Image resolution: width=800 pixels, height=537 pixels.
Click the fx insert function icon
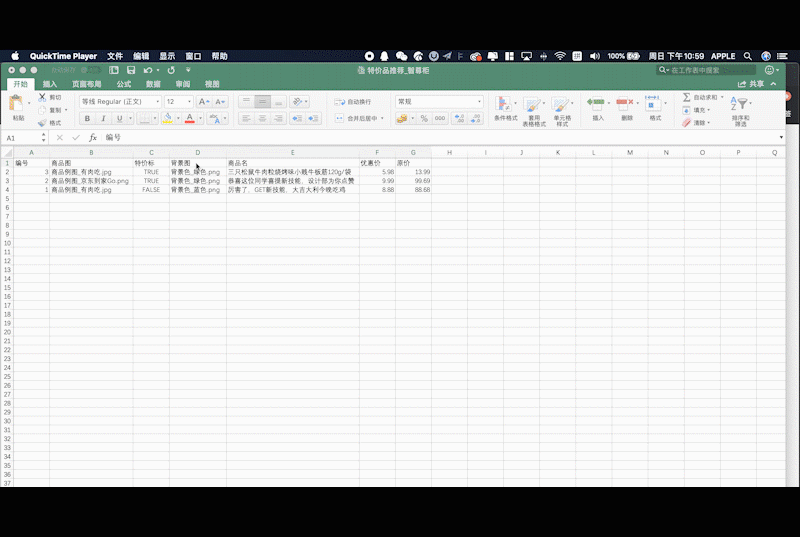click(x=93, y=138)
